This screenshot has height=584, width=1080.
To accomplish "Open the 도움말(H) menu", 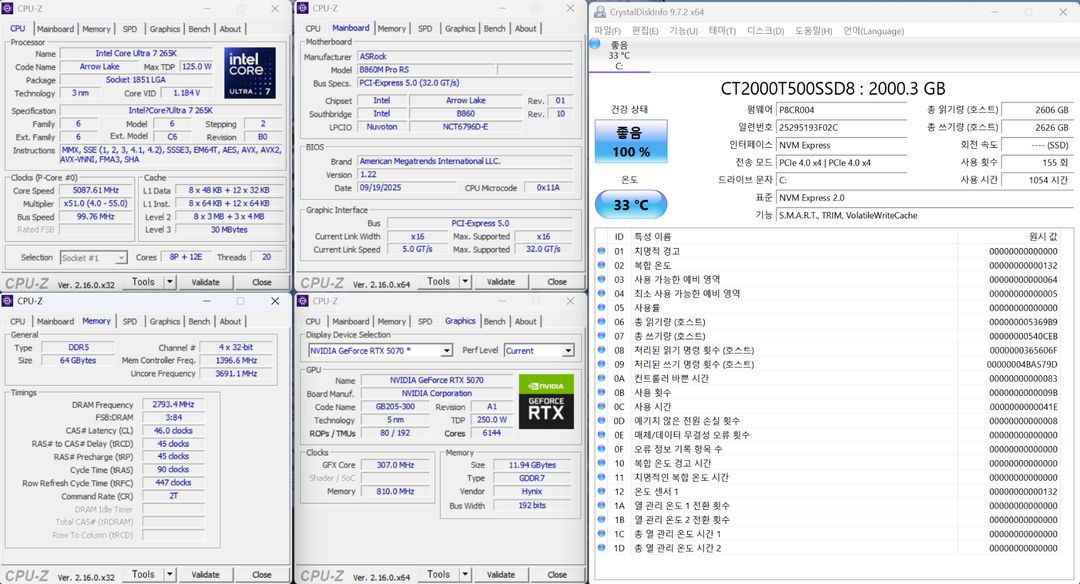I will tap(813, 31).
